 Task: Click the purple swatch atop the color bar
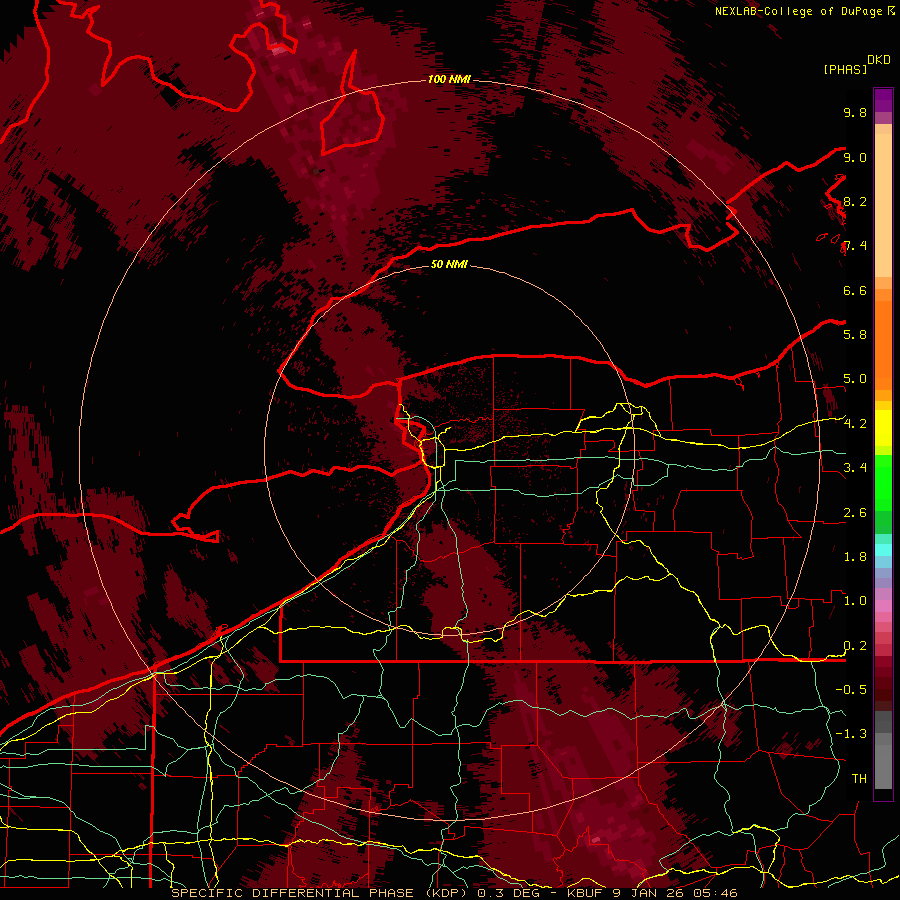click(883, 100)
